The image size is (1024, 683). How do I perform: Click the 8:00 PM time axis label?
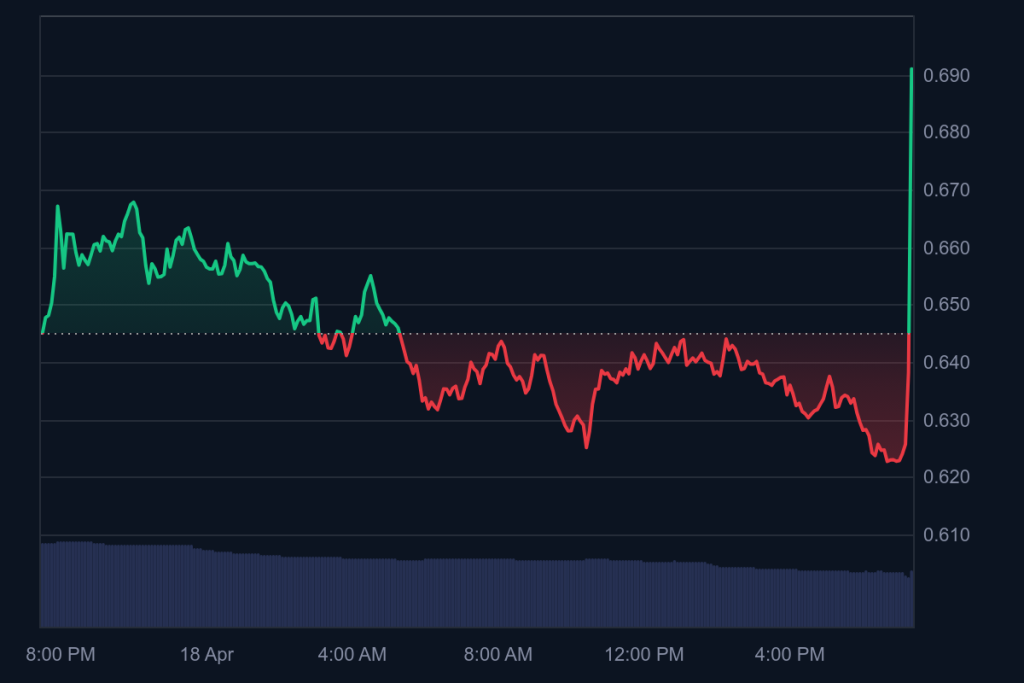pyautogui.click(x=61, y=655)
